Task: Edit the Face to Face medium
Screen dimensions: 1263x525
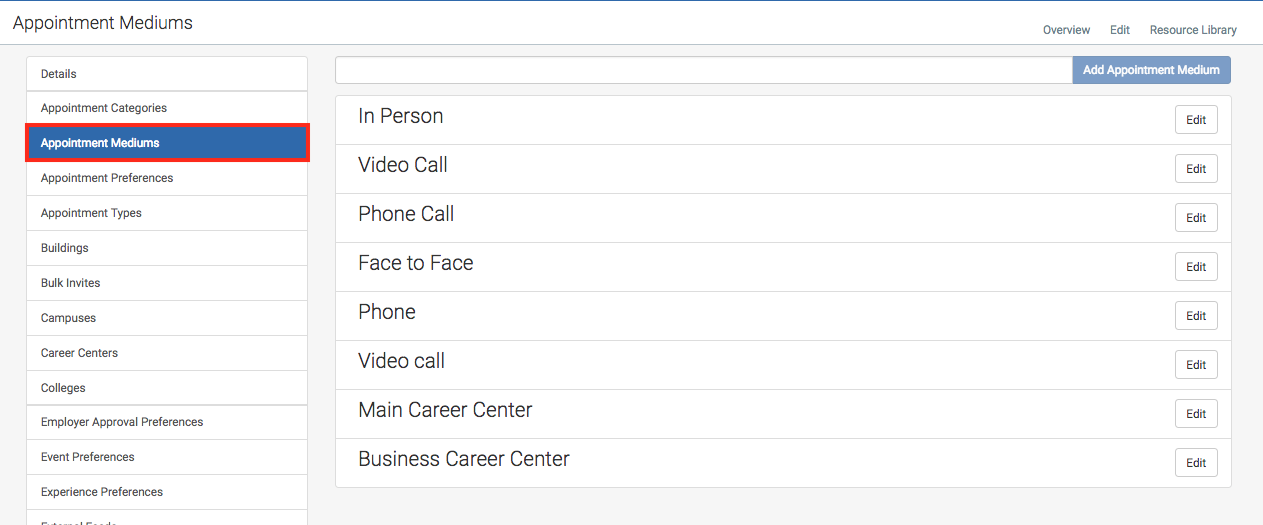Action: click(x=1196, y=267)
